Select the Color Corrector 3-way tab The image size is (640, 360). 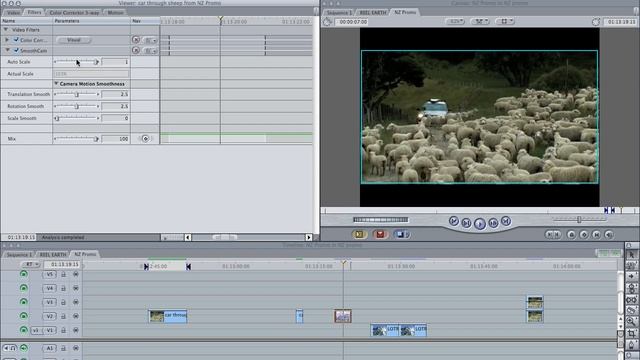point(74,13)
